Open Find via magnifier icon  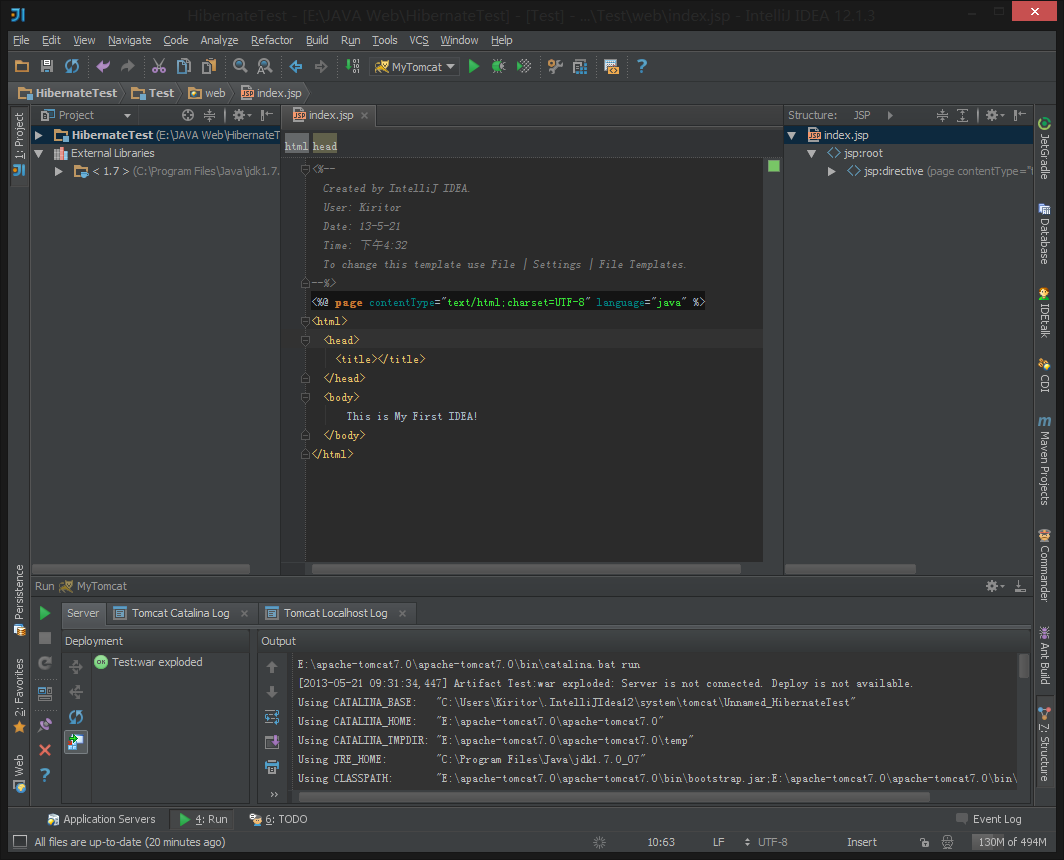pos(240,67)
